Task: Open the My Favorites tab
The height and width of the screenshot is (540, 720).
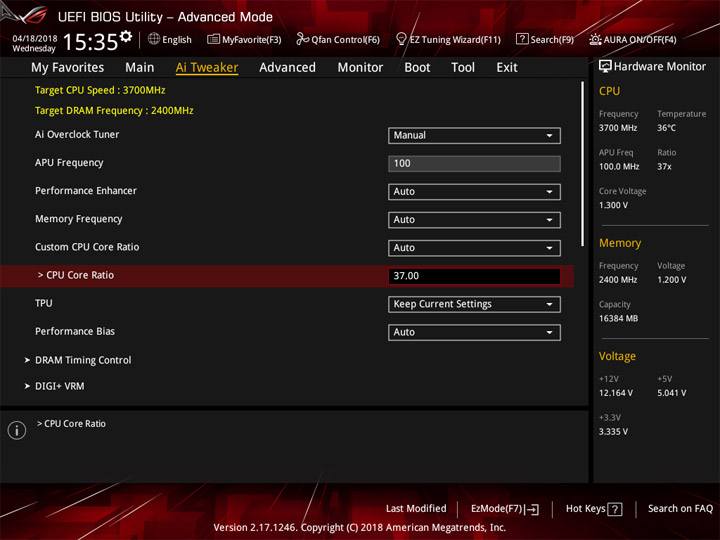Action: [x=68, y=68]
